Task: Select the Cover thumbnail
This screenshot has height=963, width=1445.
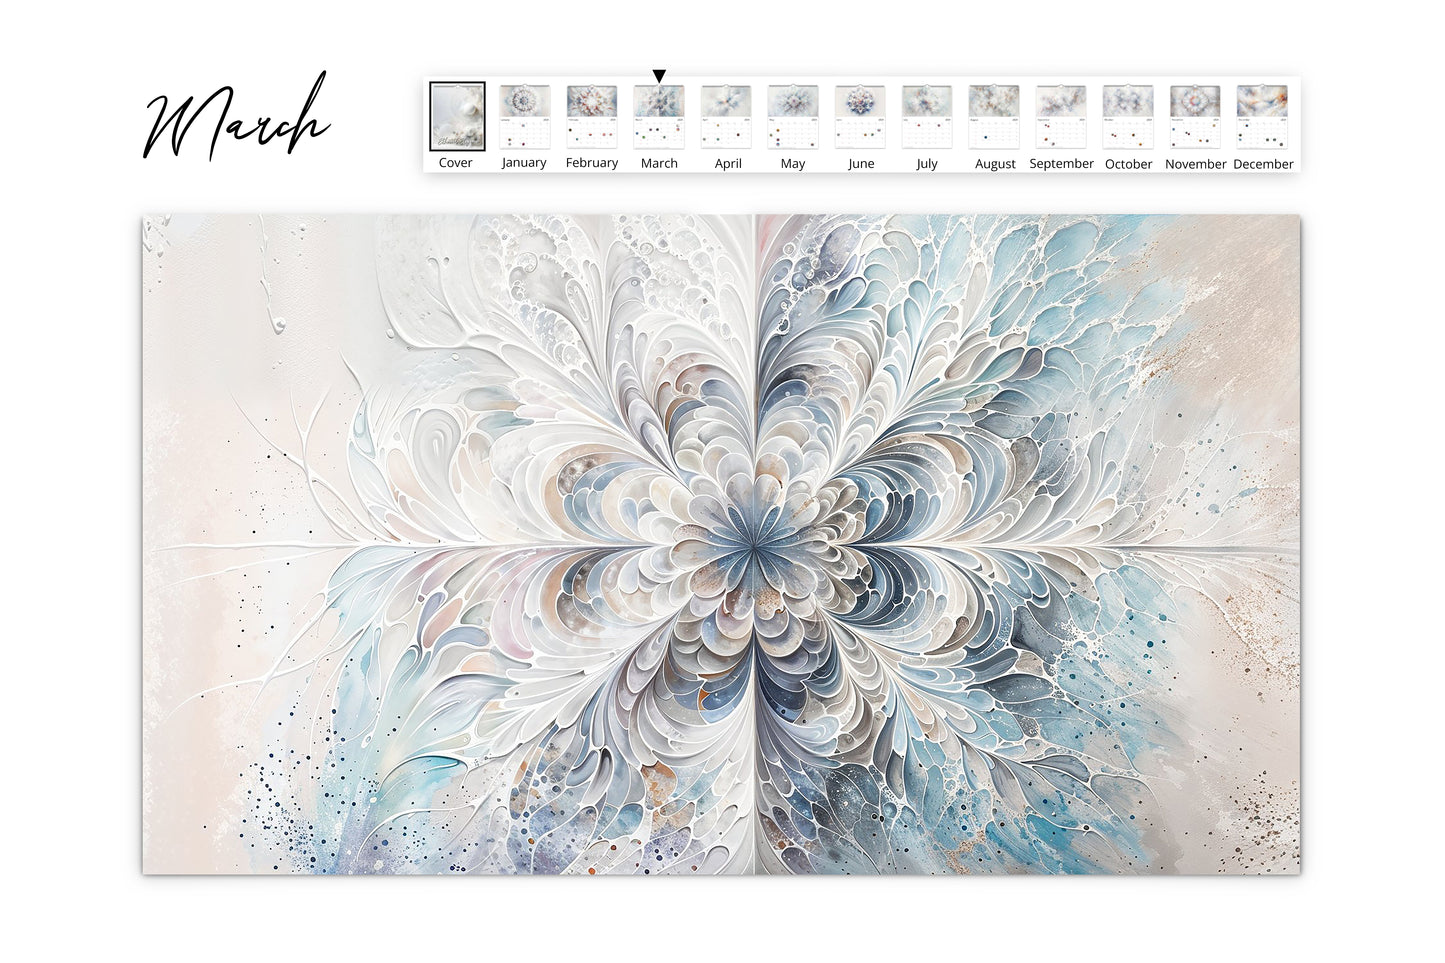Action: point(457,117)
